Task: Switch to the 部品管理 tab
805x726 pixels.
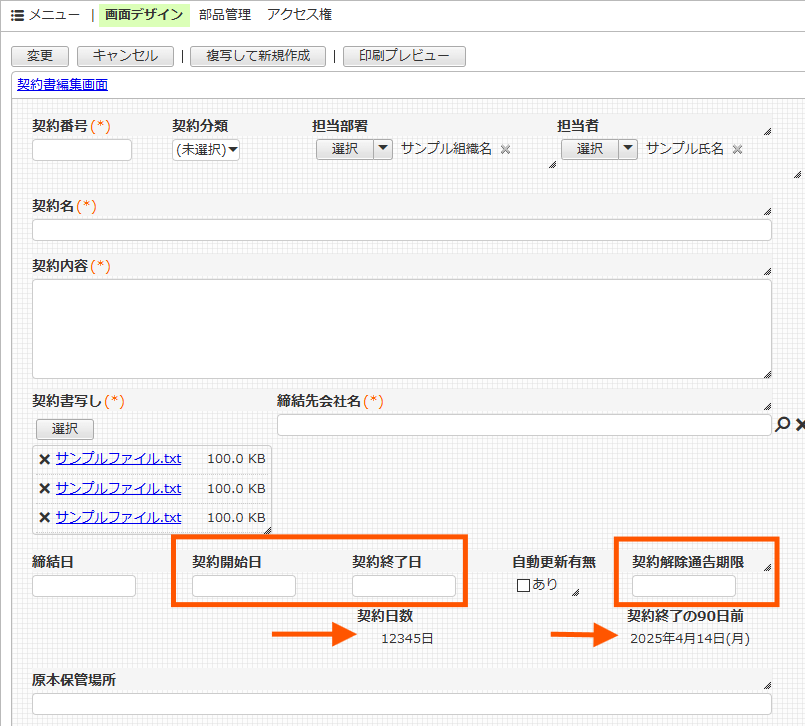Action: point(226,15)
